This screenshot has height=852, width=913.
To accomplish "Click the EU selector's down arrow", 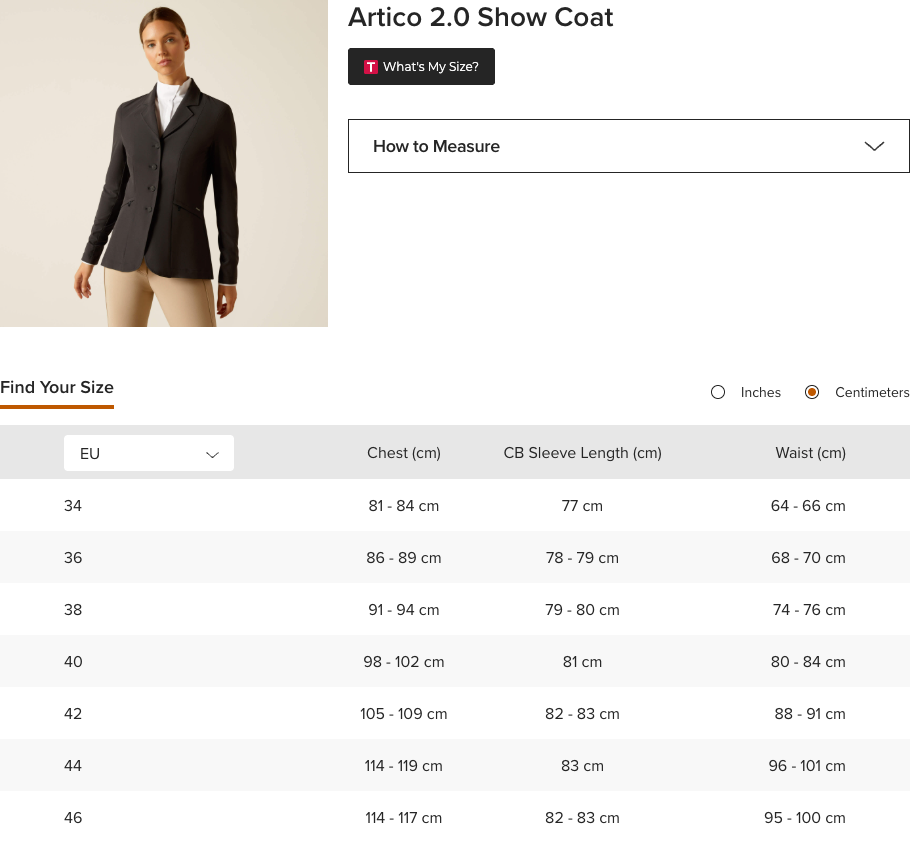I will pyautogui.click(x=212, y=454).
